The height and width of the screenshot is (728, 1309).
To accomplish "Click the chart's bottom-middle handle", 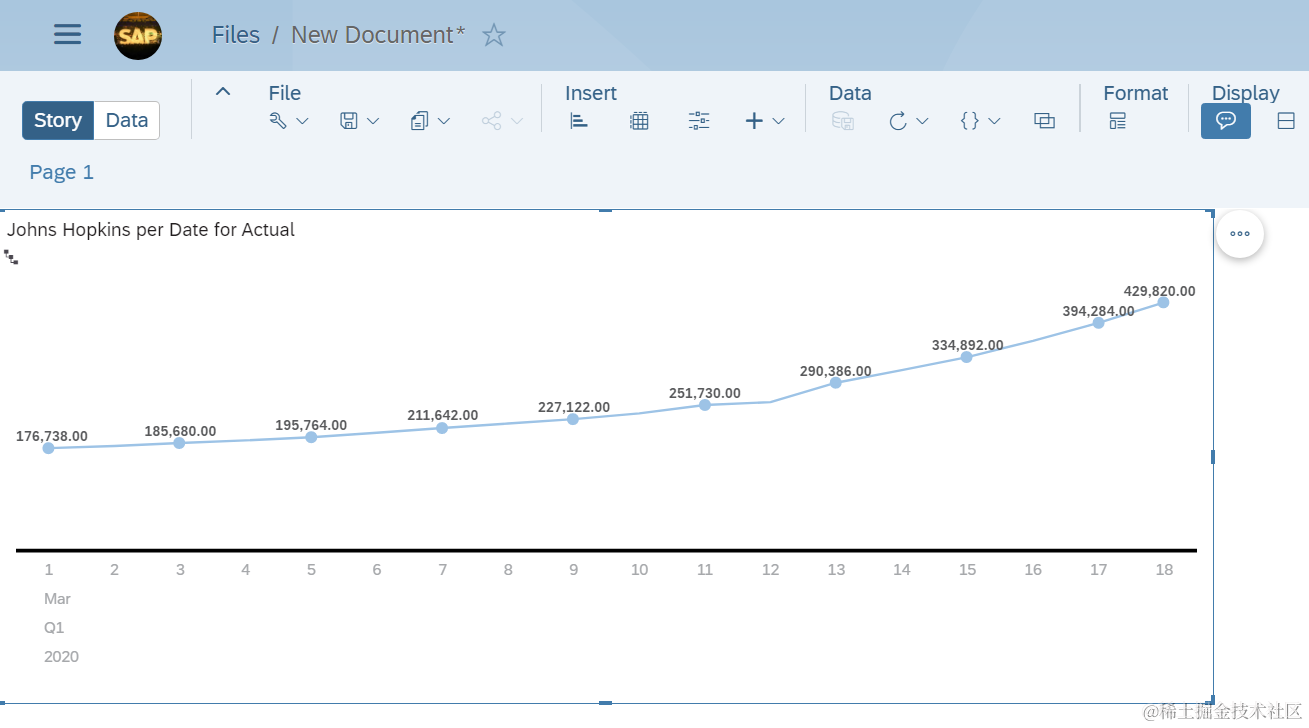I will tap(605, 703).
